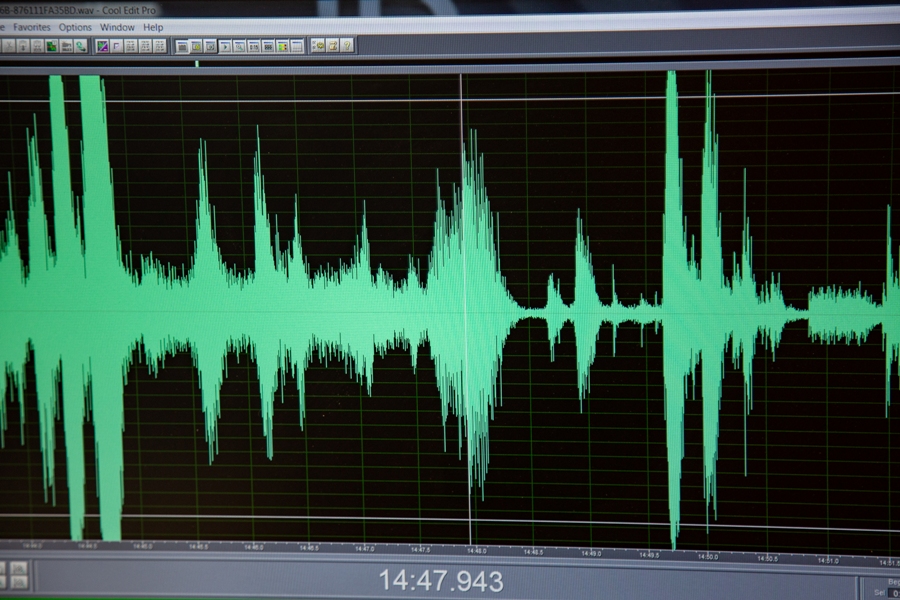900x600 pixels.
Task: Click the 14:47.943 time display
Action: (x=440, y=580)
